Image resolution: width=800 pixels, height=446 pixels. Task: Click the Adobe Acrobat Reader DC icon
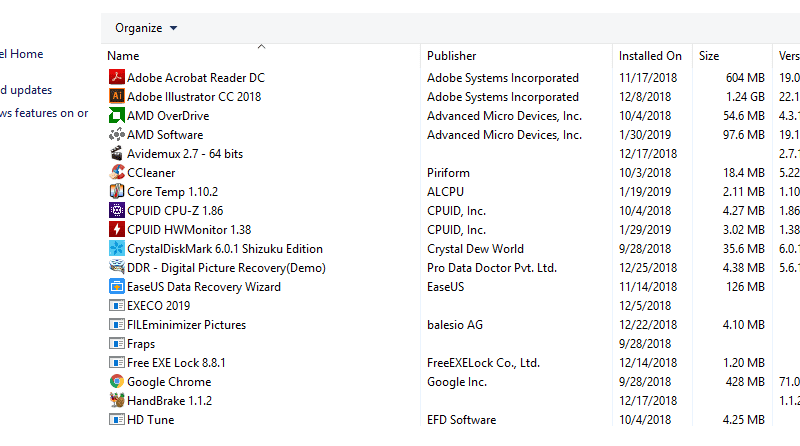click(x=116, y=77)
